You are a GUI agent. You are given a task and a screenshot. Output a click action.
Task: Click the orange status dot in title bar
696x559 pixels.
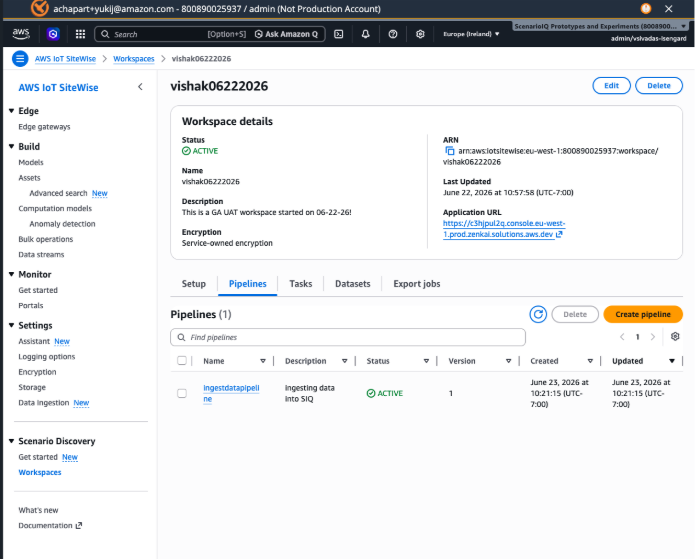(x=646, y=8)
